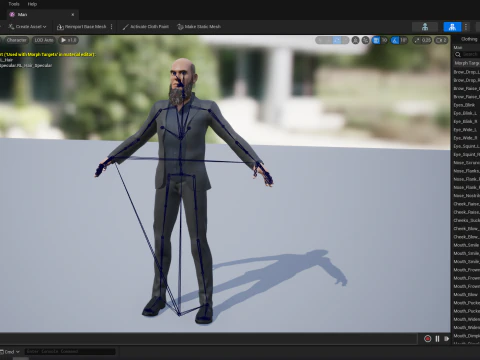Close the Man asset tab
Viewport: 480px width, 360px height.
point(73,15)
